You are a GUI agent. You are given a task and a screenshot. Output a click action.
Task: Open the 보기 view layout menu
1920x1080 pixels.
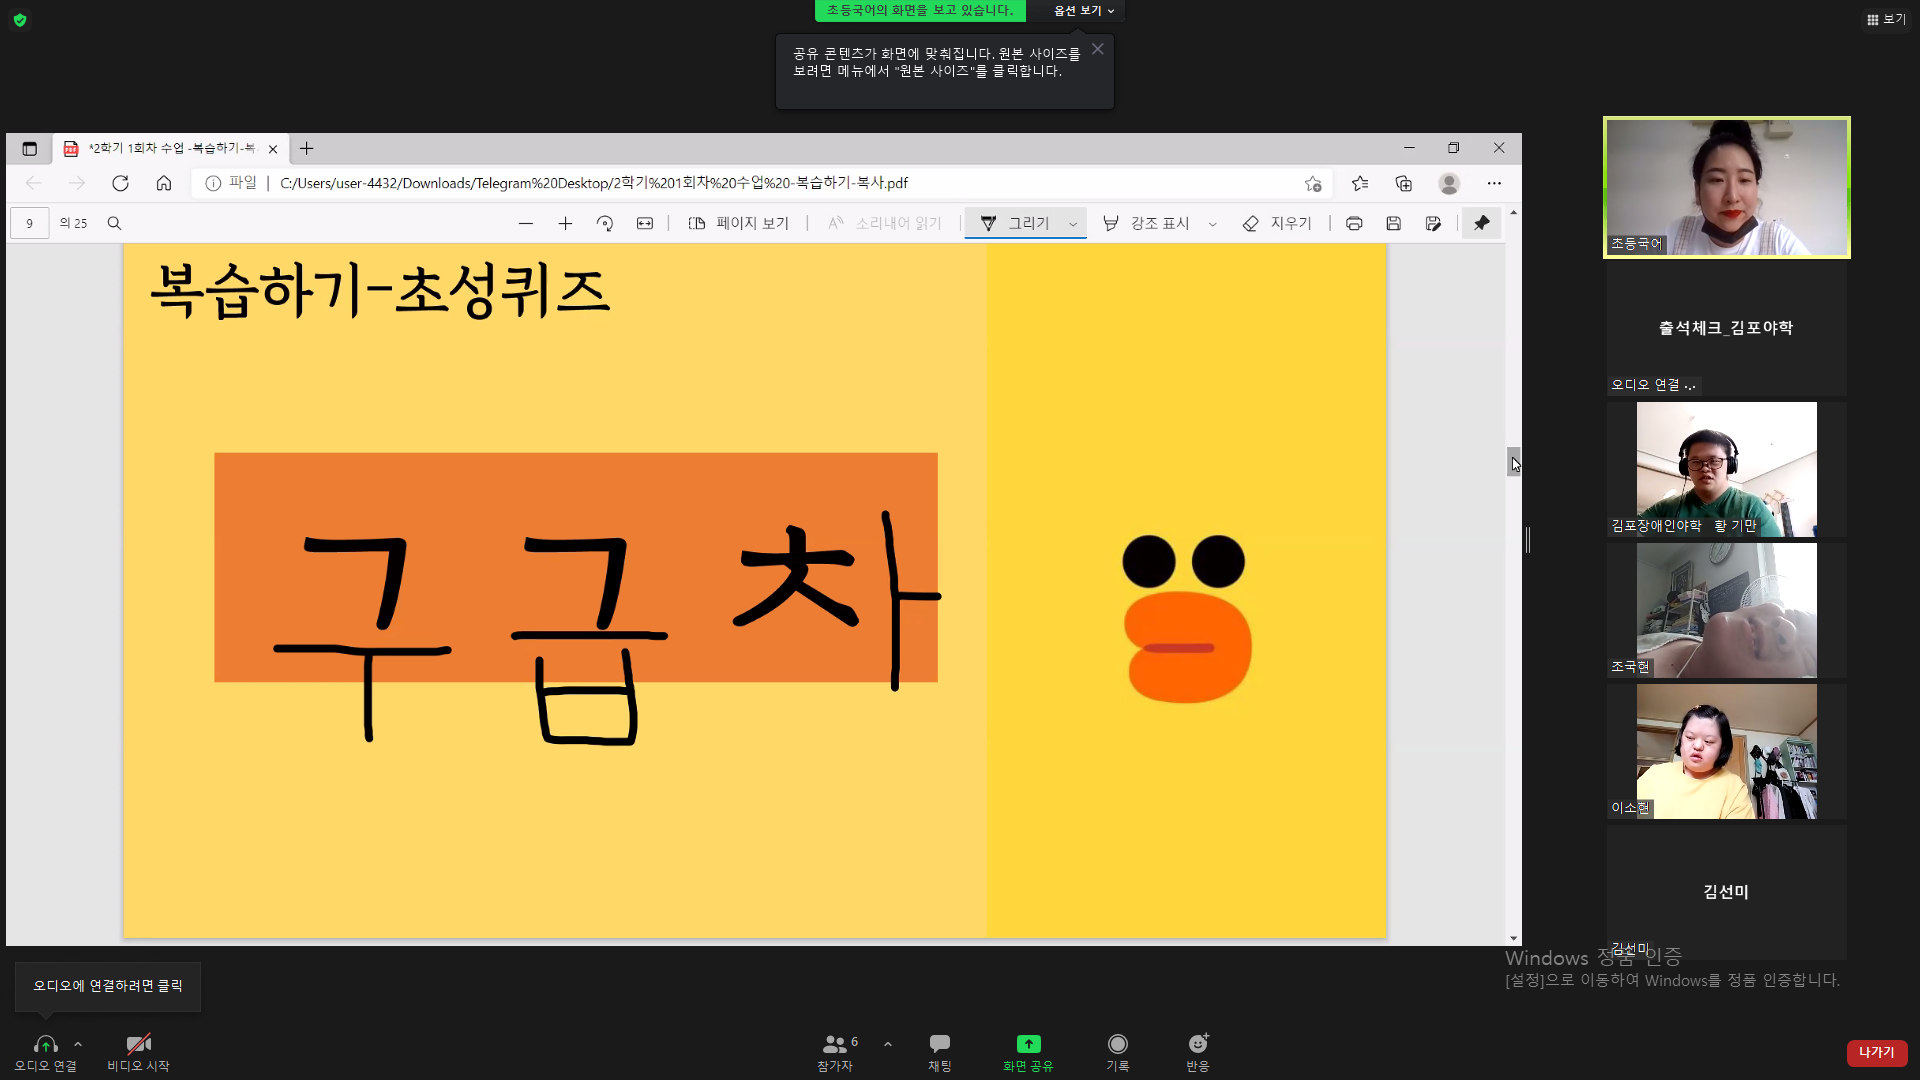coord(1886,19)
